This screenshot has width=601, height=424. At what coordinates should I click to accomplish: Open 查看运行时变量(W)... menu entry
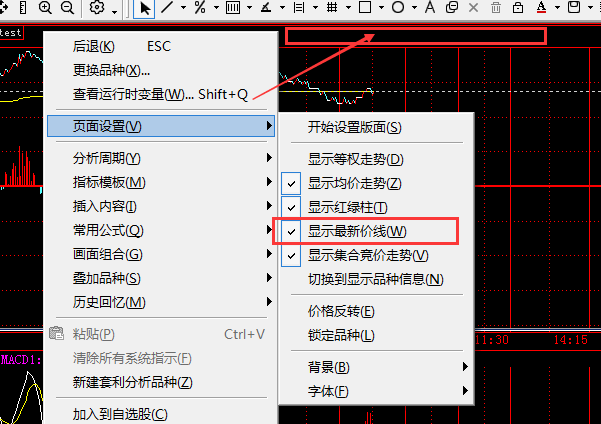point(161,94)
